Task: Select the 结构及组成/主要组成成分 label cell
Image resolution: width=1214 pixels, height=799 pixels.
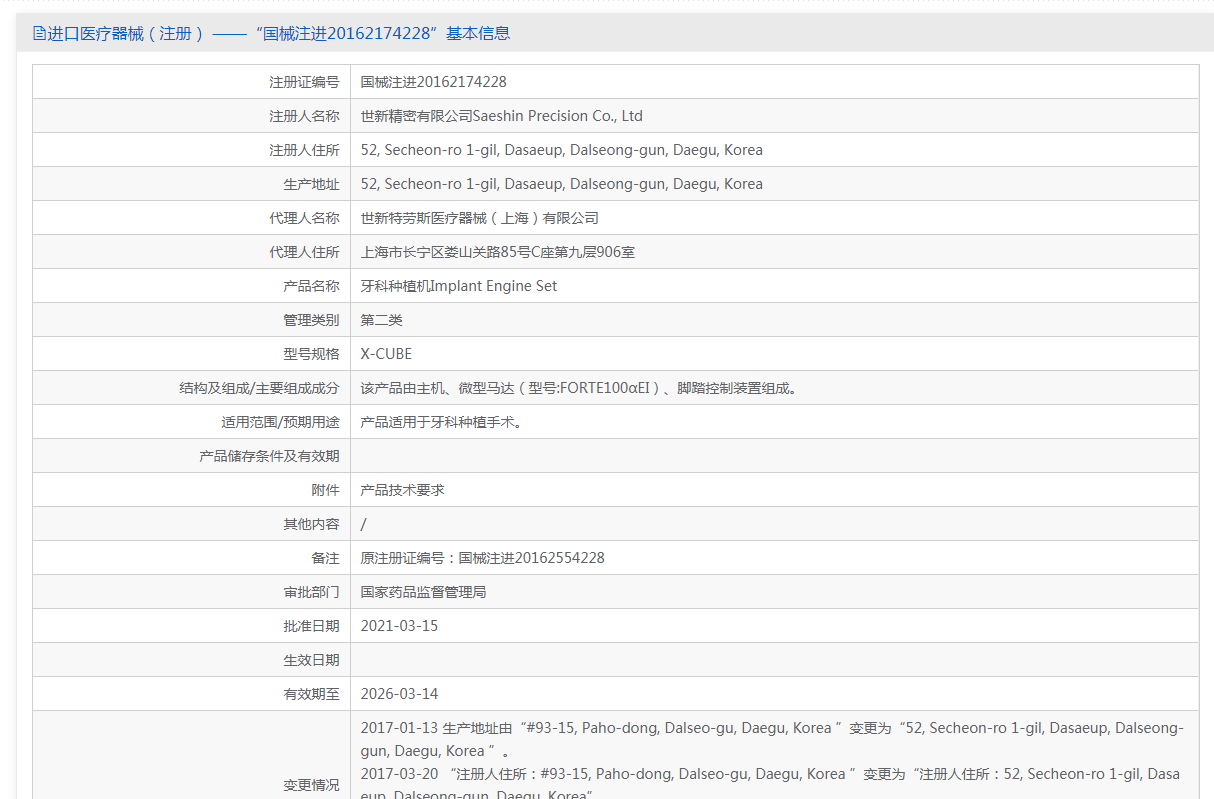Action: [x=191, y=388]
